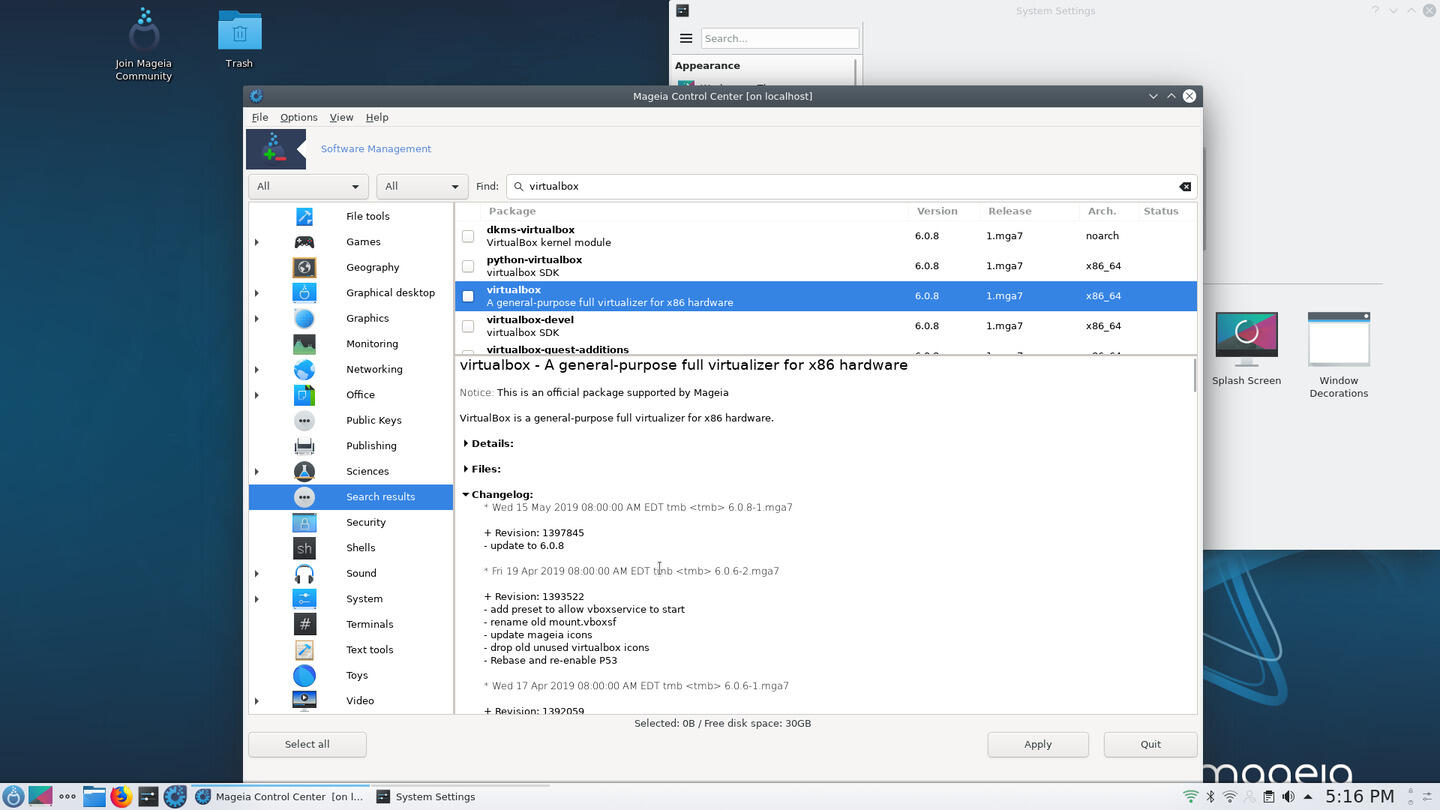
Task: Collapse the Changelog section
Action: pos(466,494)
